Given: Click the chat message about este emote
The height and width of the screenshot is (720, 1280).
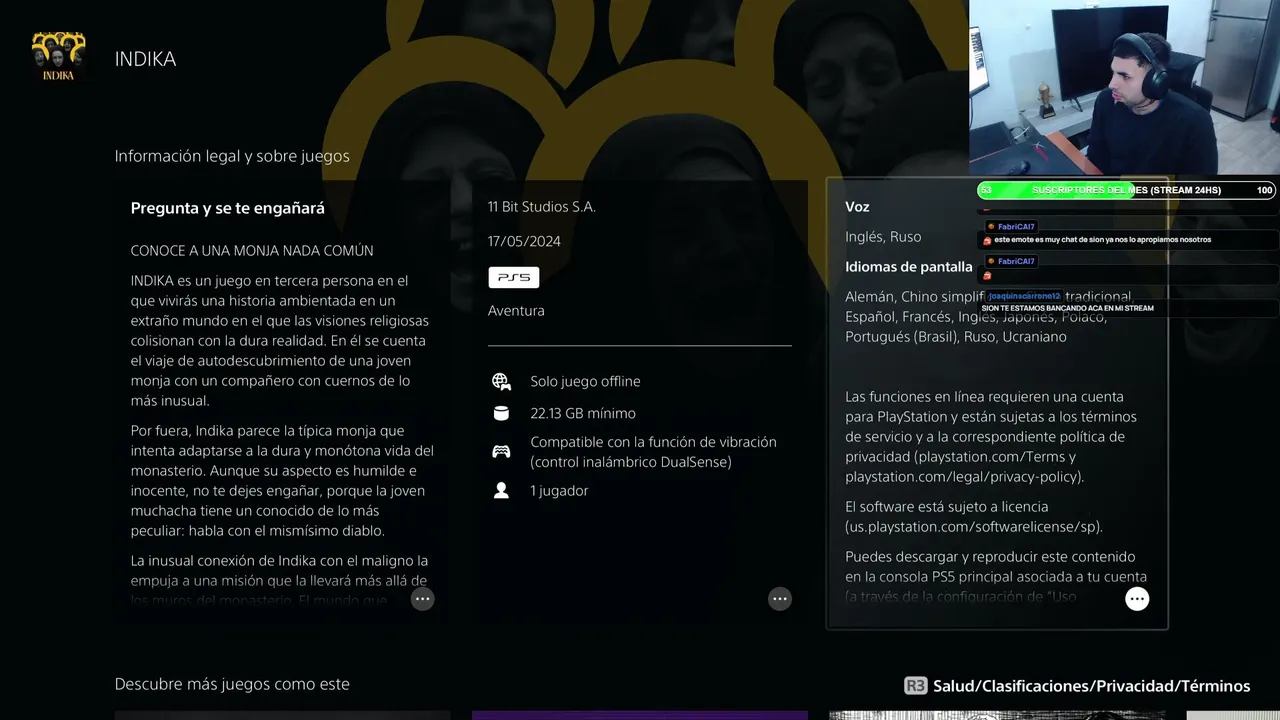Looking at the screenshot, I should [x=1103, y=240].
